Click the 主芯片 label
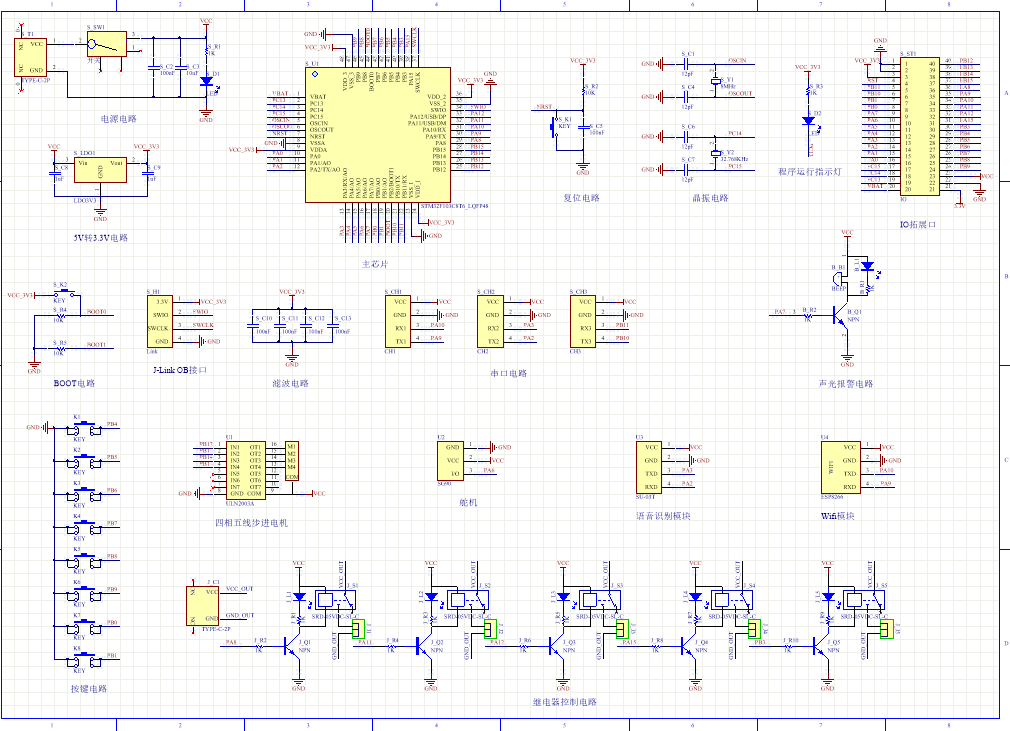Screen dimensions: 1010x731 375,264
